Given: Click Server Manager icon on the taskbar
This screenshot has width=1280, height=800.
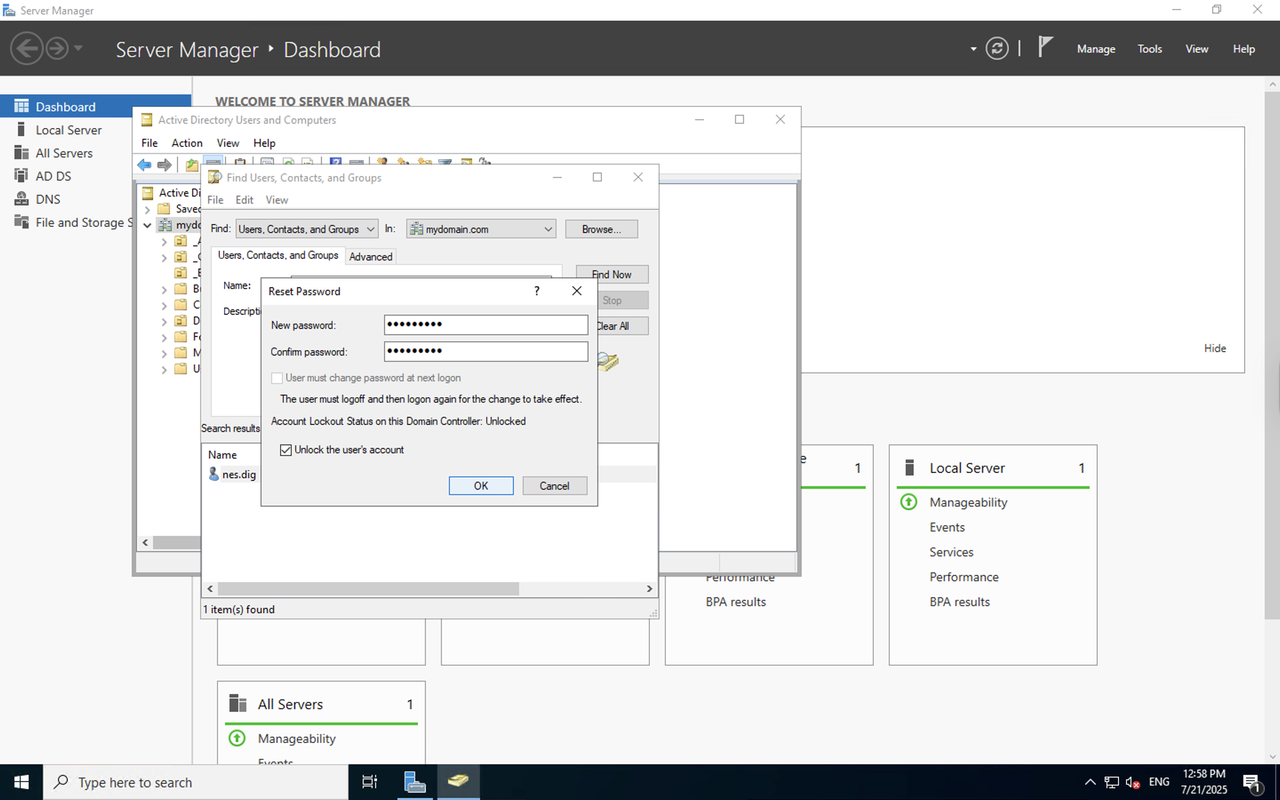Looking at the screenshot, I should coord(414,782).
